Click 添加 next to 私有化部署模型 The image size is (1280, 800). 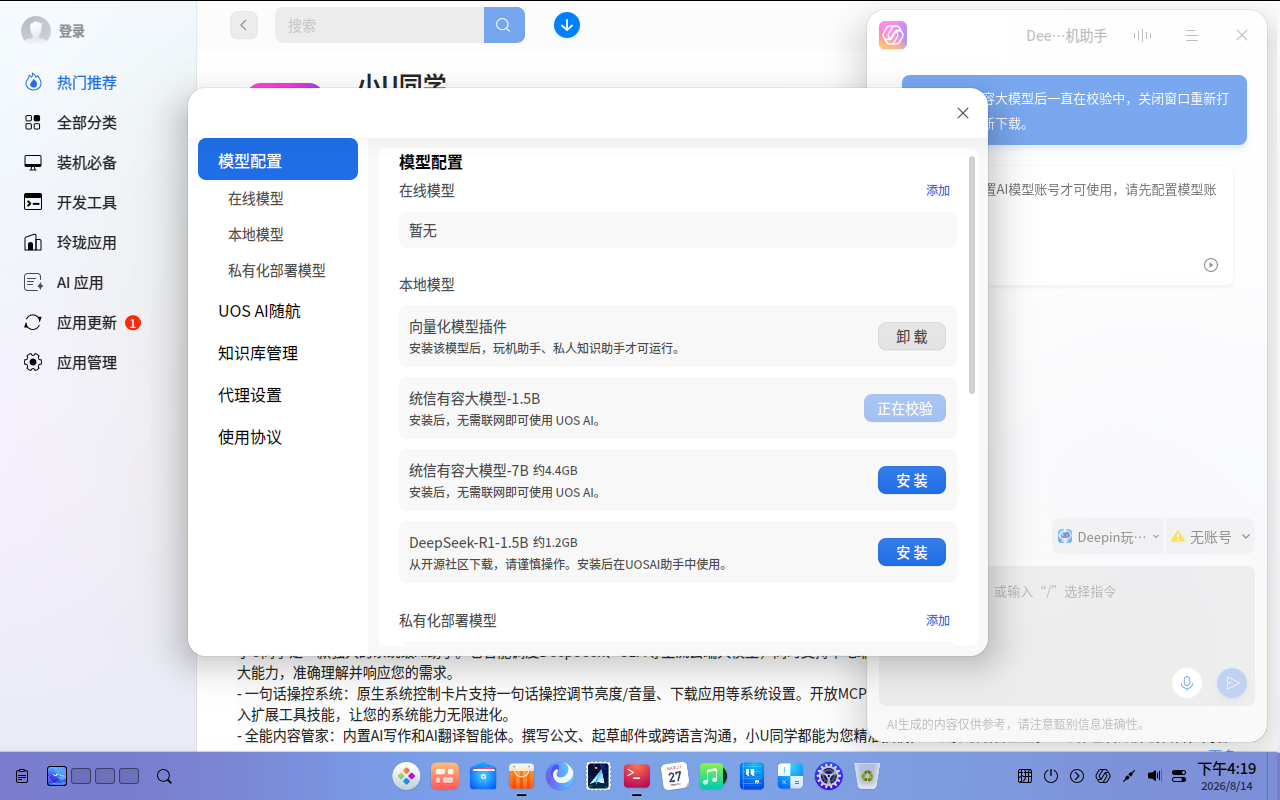point(938,620)
